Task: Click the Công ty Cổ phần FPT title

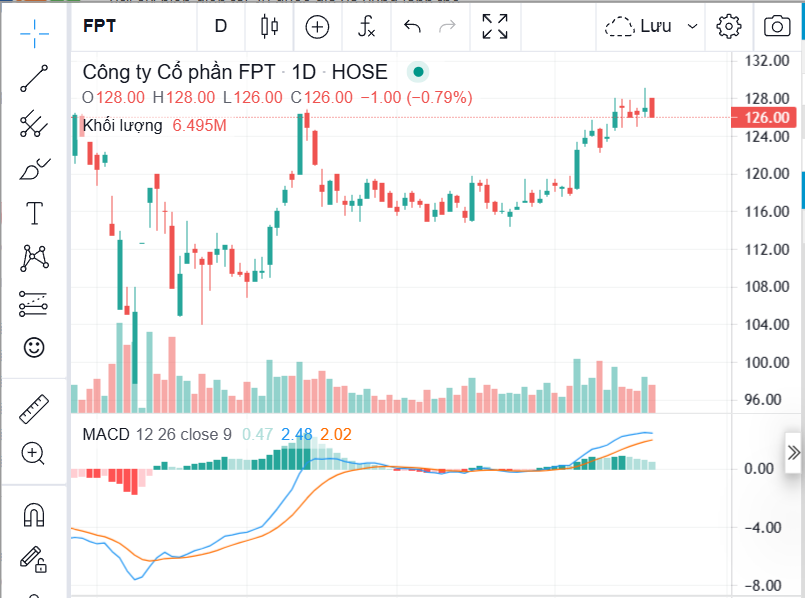Action: point(179,72)
